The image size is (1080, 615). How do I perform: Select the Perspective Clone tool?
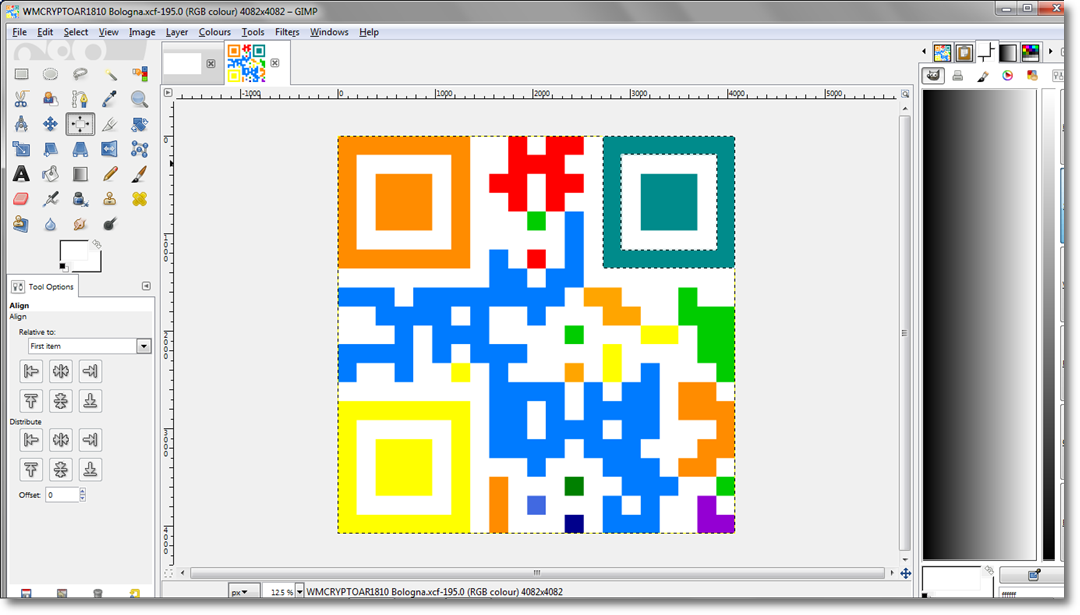tap(21, 224)
